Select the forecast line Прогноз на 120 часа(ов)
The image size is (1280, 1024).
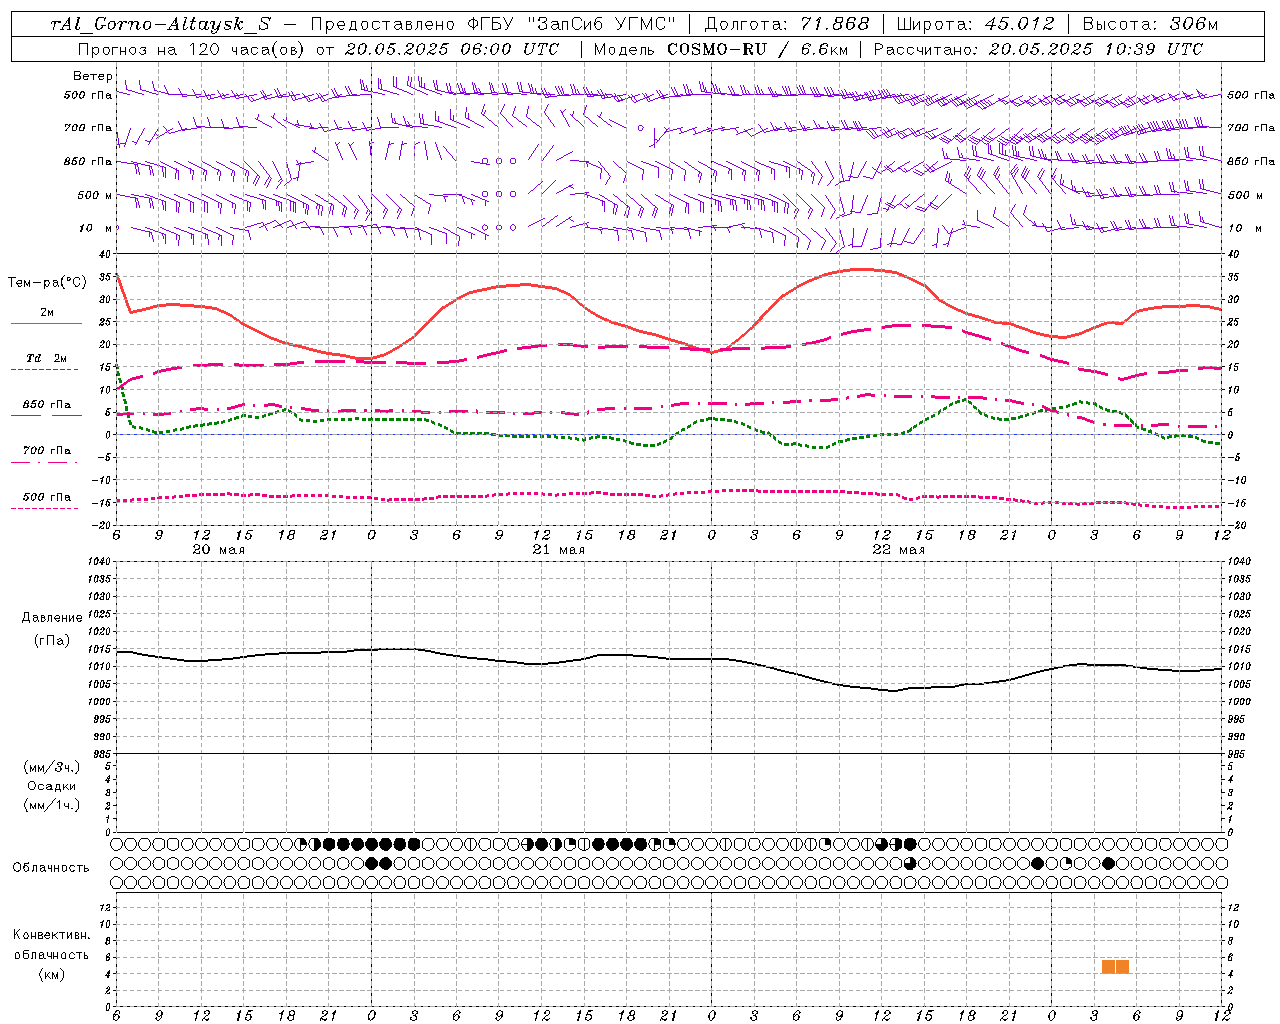[x=192, y=49]
